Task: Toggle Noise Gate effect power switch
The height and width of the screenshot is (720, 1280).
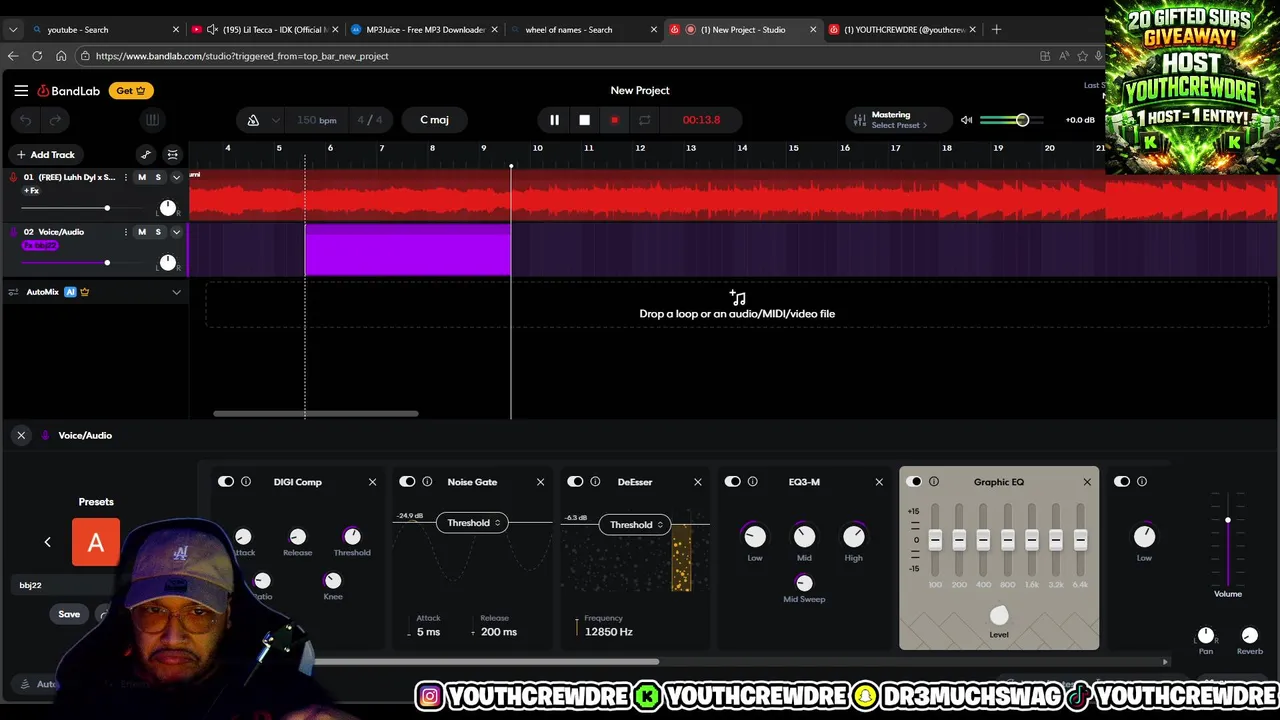Action: point(407,482)
